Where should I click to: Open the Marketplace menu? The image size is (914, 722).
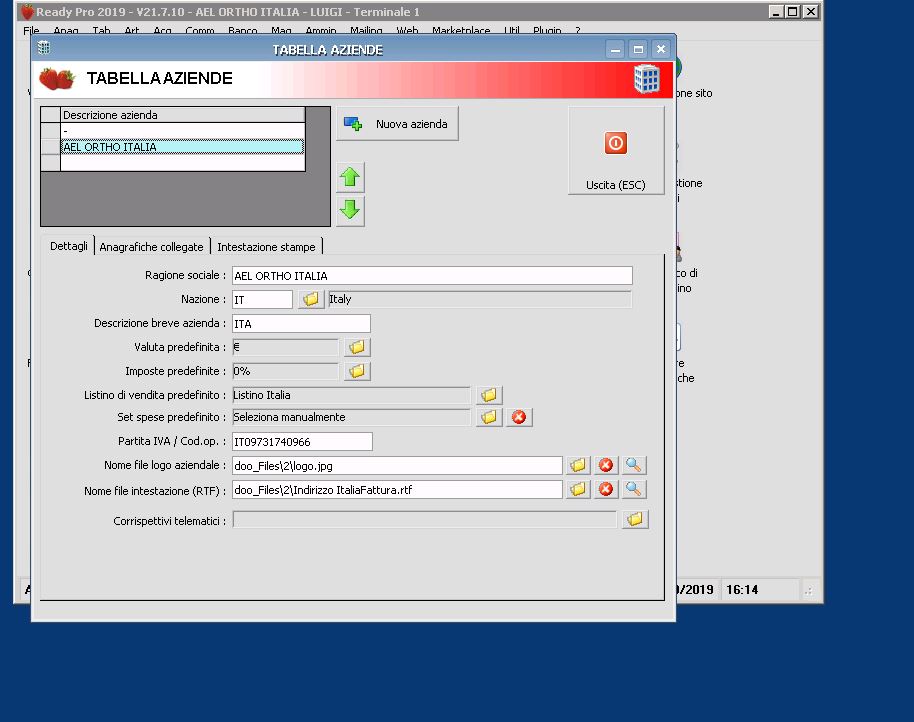pos(461,31)
